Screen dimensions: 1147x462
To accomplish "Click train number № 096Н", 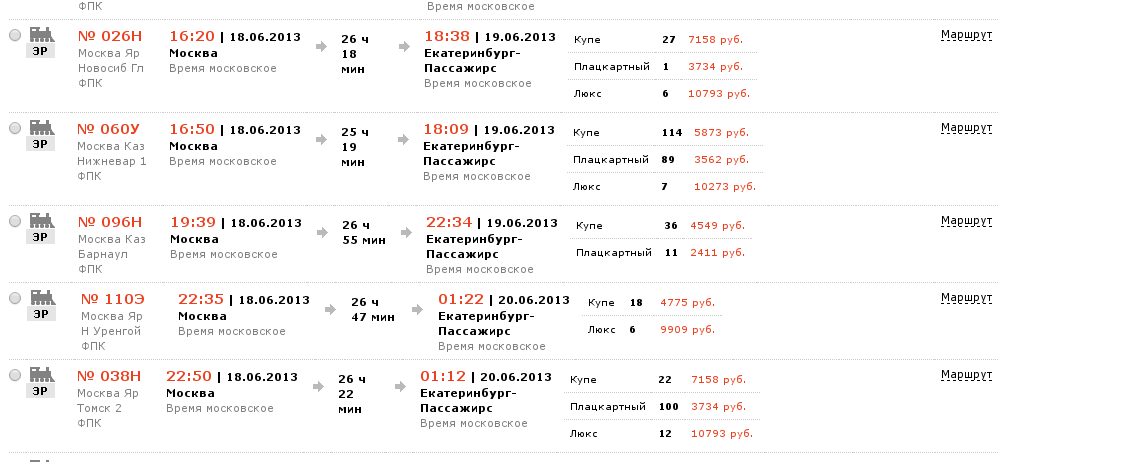I will pyautogui.click(x=111, y=222).
